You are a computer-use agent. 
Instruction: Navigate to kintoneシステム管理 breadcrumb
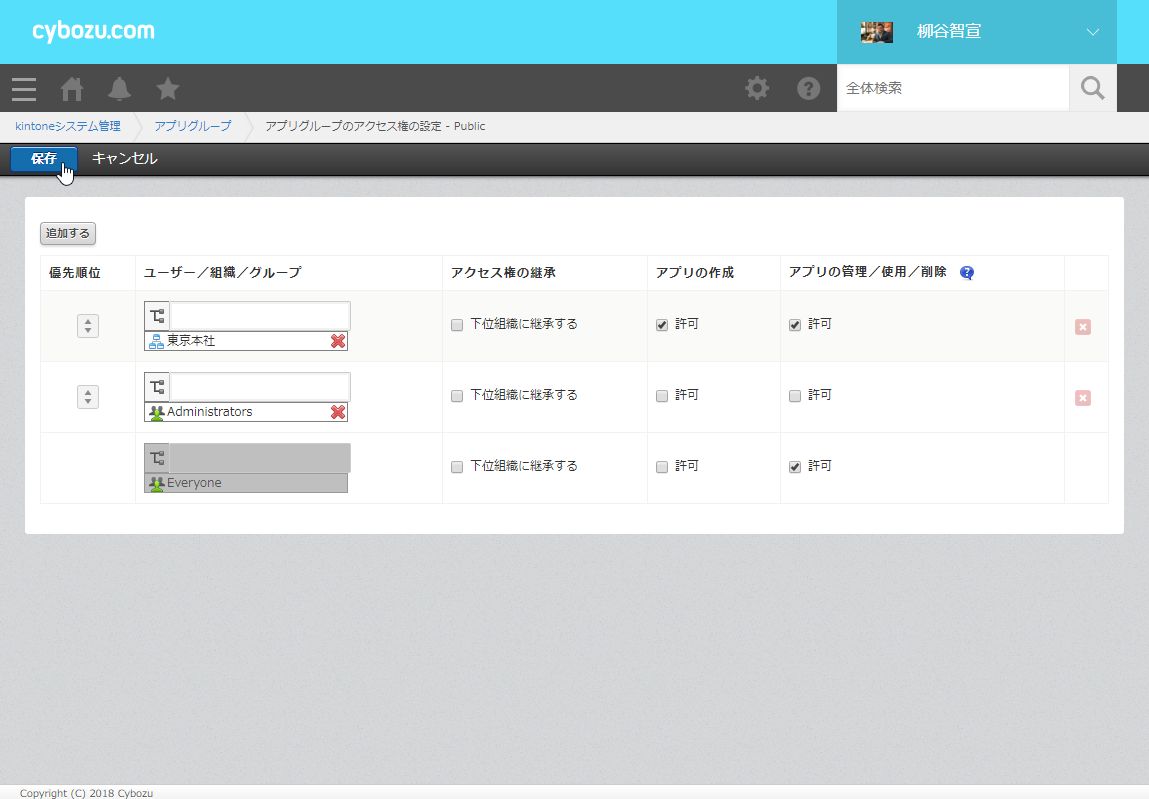pos(68,126)
